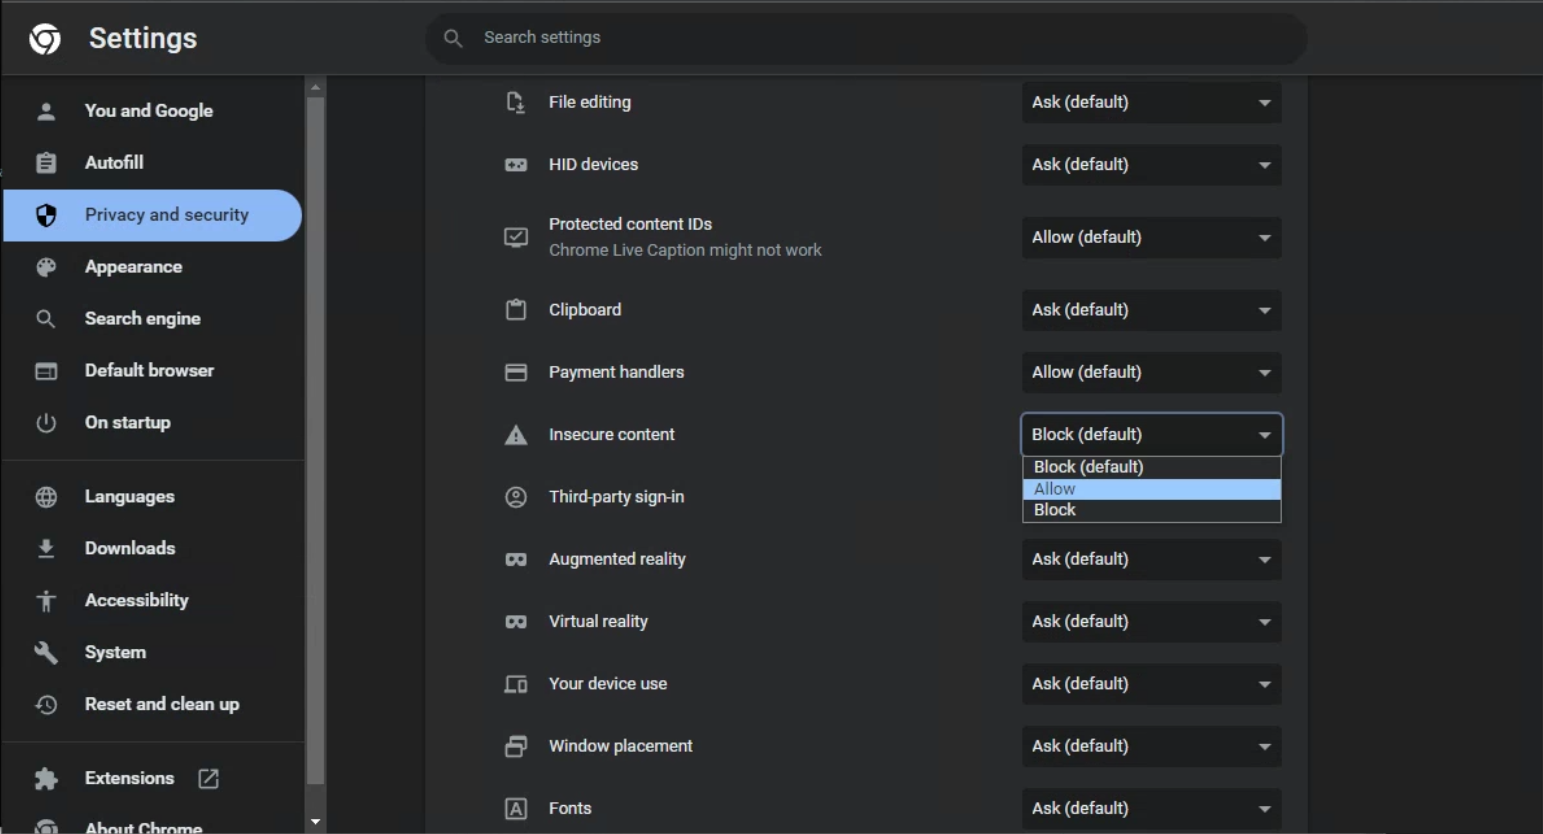Viewport: 1543px width, 834px height.
Task: Open Extensions external link icon
Action: point(208,779)
